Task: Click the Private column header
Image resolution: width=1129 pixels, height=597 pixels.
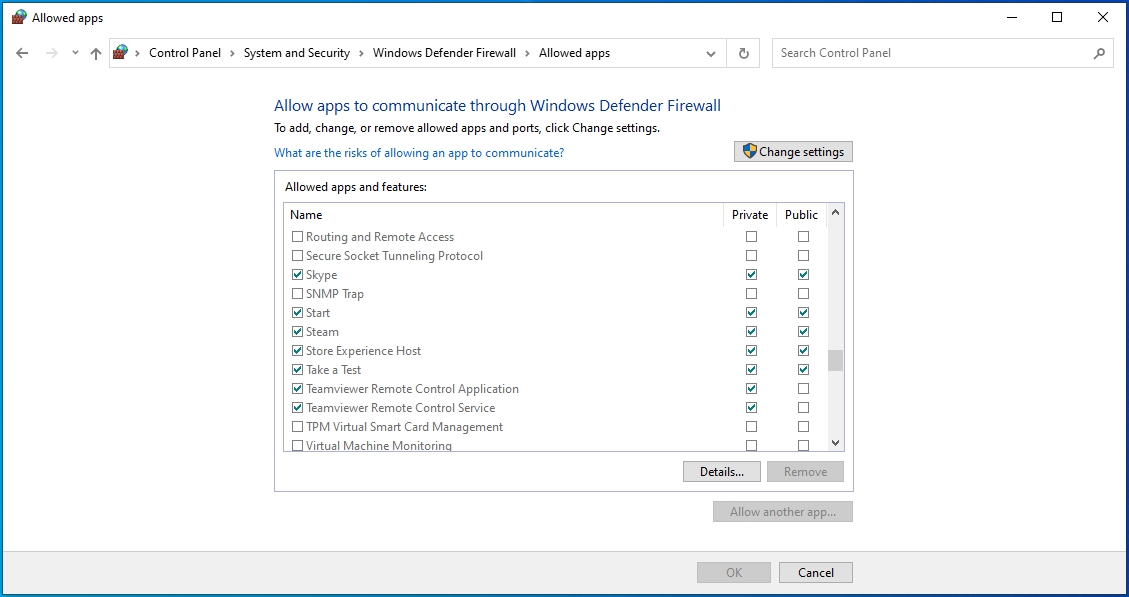Action: tap(750, 215)
